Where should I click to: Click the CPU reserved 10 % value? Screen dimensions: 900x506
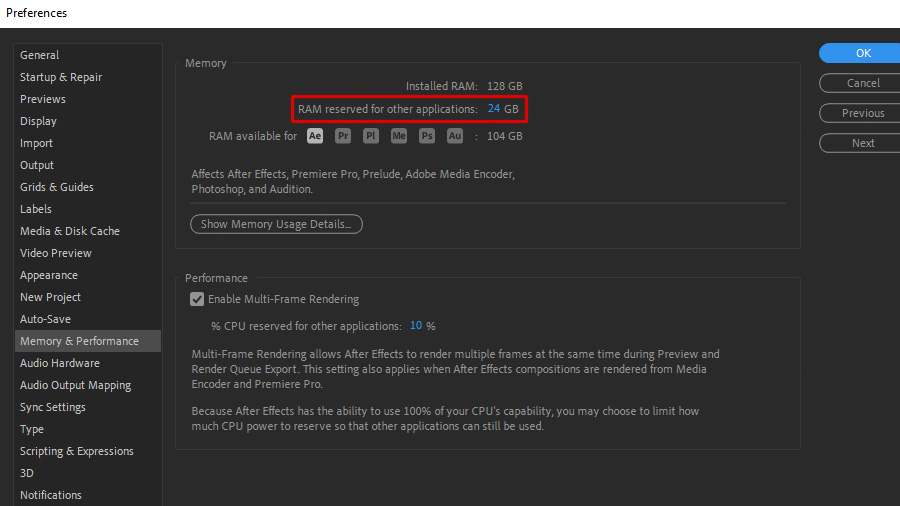[416, 326]
